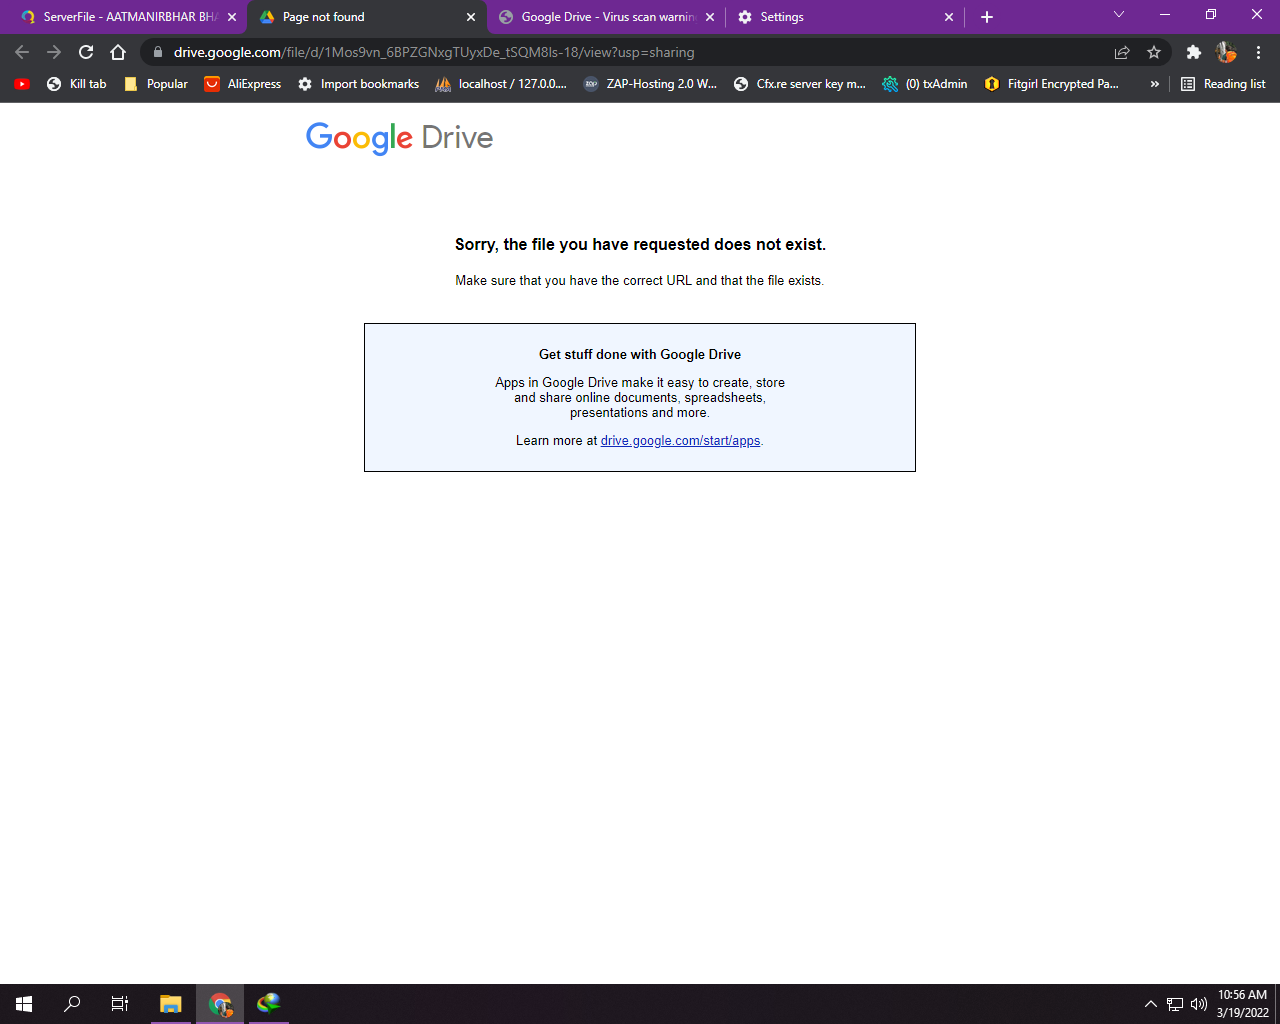Image resolution: width=1280 pixels, height=1024 pixels.
Task: Close the Page not found tab
Action: [x=471, y=17]
